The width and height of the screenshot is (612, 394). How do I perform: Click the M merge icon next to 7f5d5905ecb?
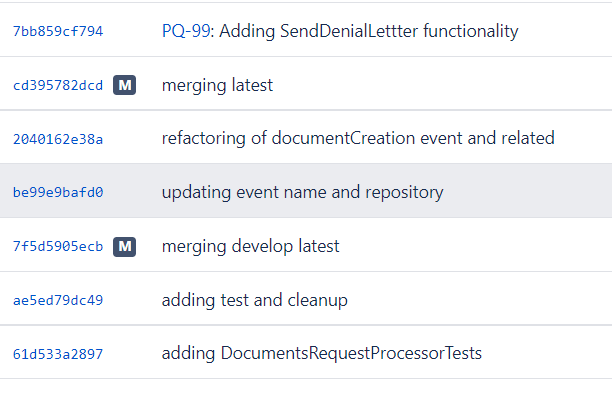125,247
